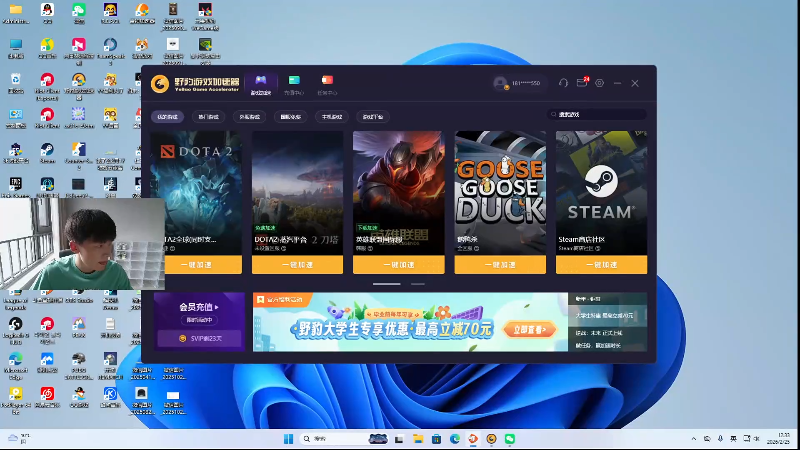Open the Goose Goose Duck card
Screen dimensions: 800x450
500,193
